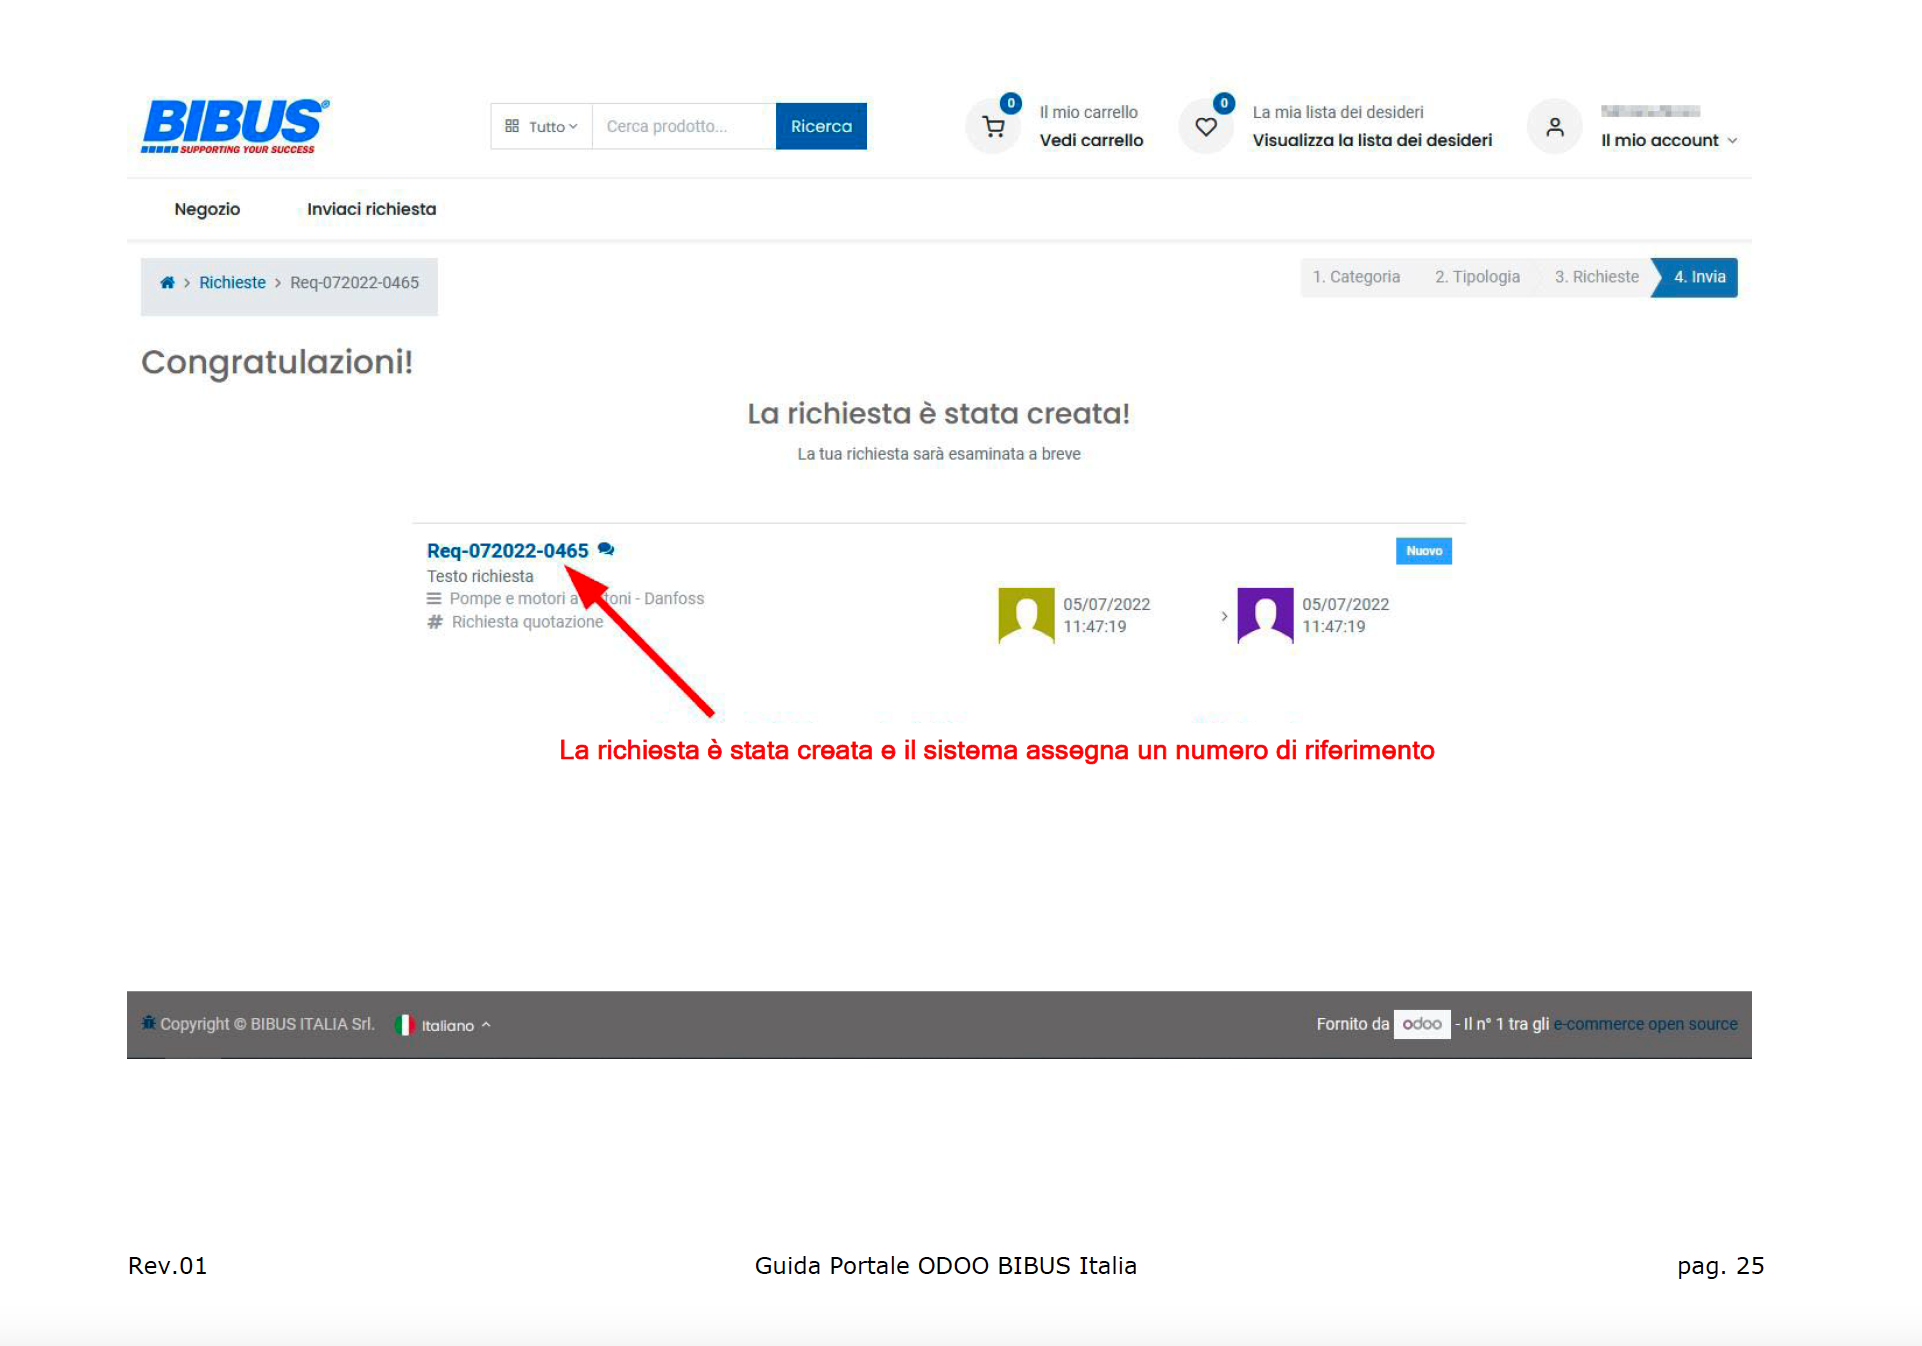
Task: Open the Inviaci richiesta menu item
Action: click(371, 209)
